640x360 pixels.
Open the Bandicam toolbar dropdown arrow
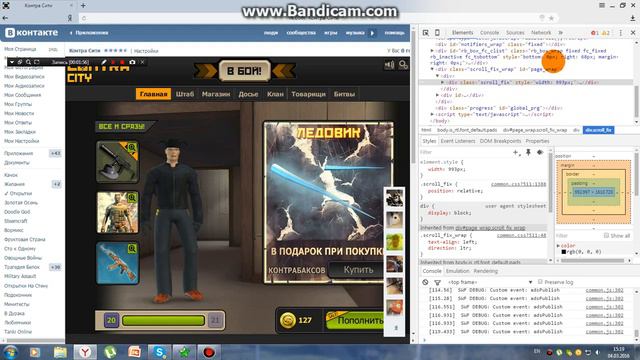tap(12, 62)
